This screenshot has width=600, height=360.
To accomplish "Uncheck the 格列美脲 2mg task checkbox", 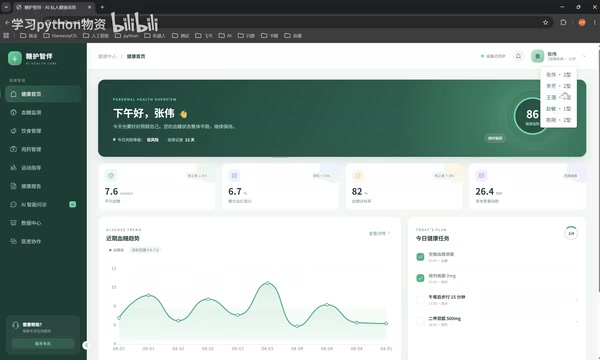I will pos(420,278).
